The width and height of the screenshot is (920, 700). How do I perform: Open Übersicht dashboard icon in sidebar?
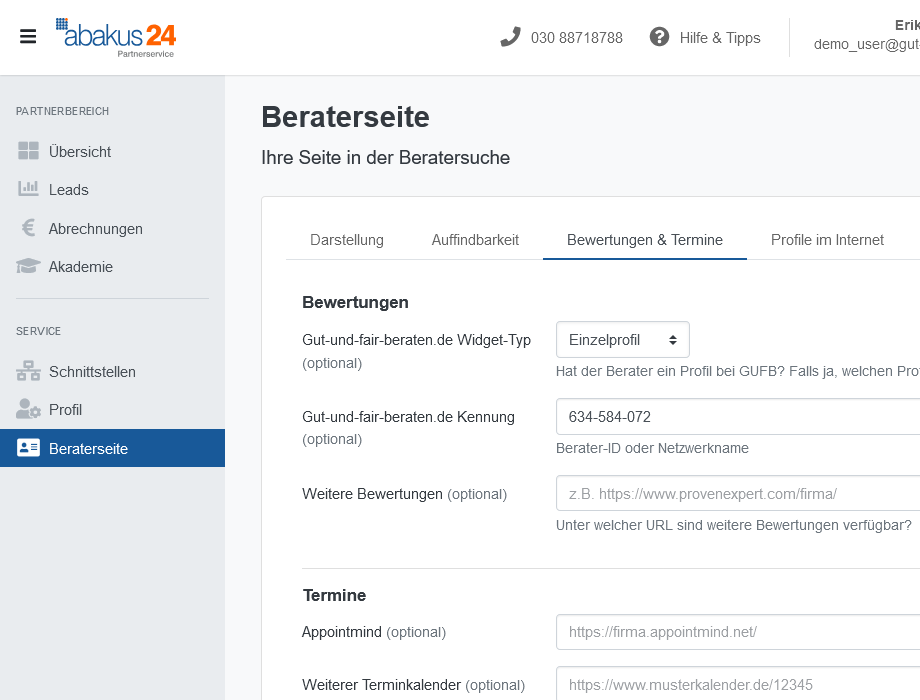pos(28,151)
